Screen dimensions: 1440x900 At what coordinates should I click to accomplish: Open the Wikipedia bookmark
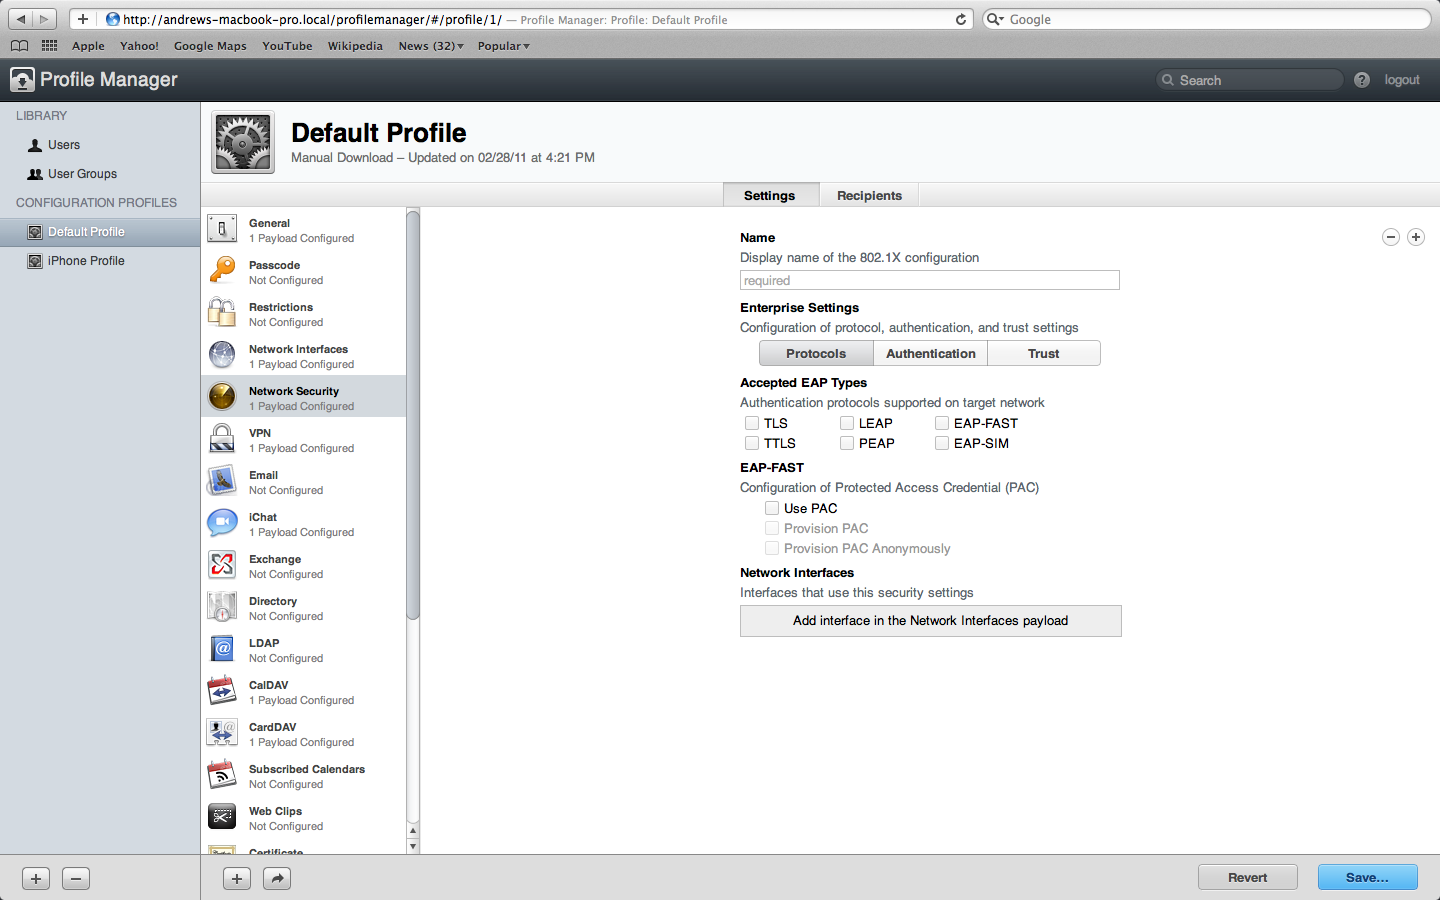pyautogui.click(x=355, y=46)
